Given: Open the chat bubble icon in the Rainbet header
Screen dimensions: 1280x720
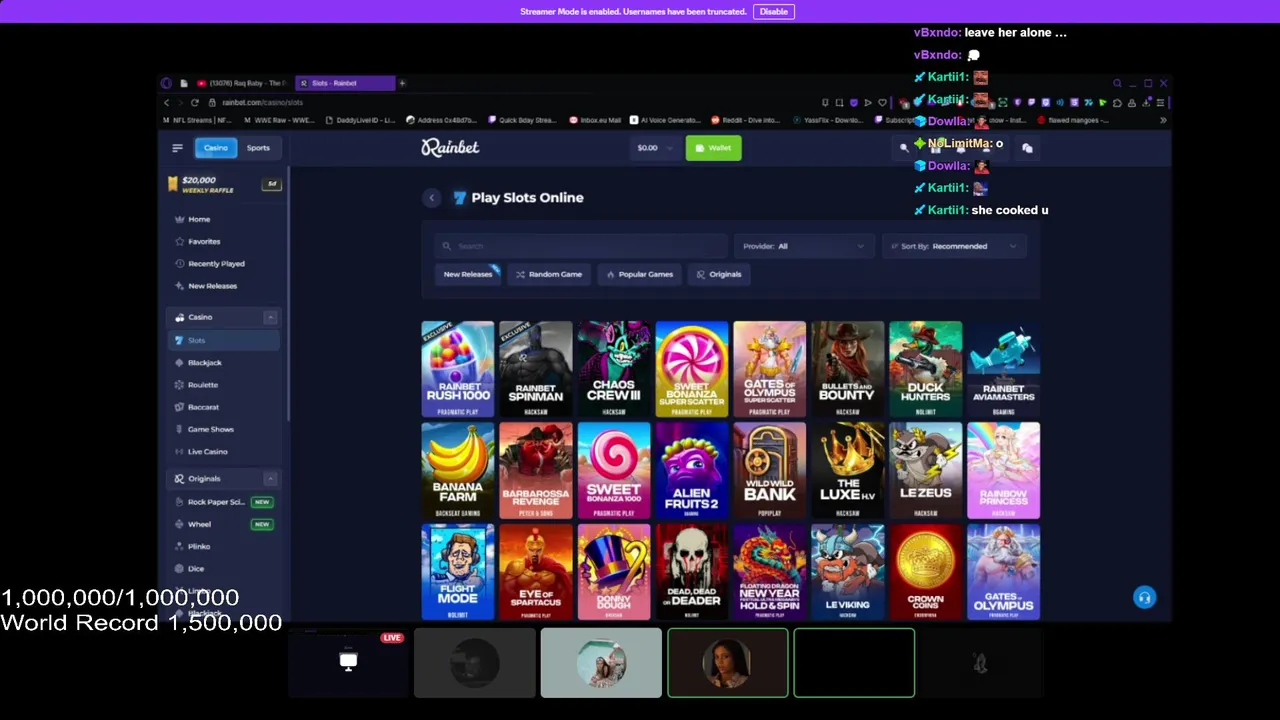Looking at the screenshot, I should click(1027, 148).
